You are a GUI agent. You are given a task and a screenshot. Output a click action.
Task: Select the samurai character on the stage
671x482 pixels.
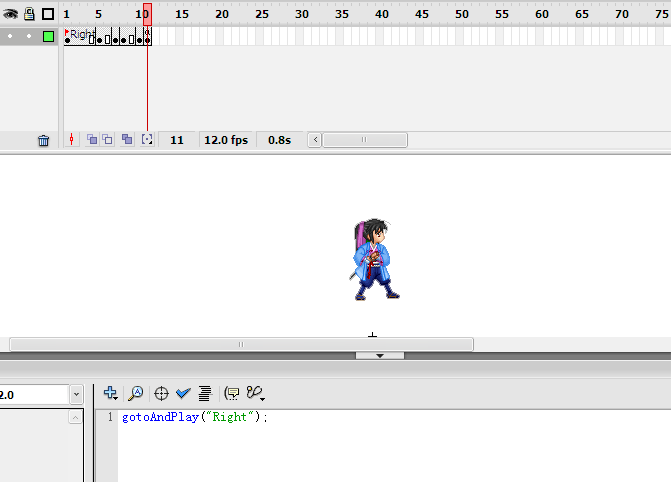pyautogui.click(x=375, y=259)
